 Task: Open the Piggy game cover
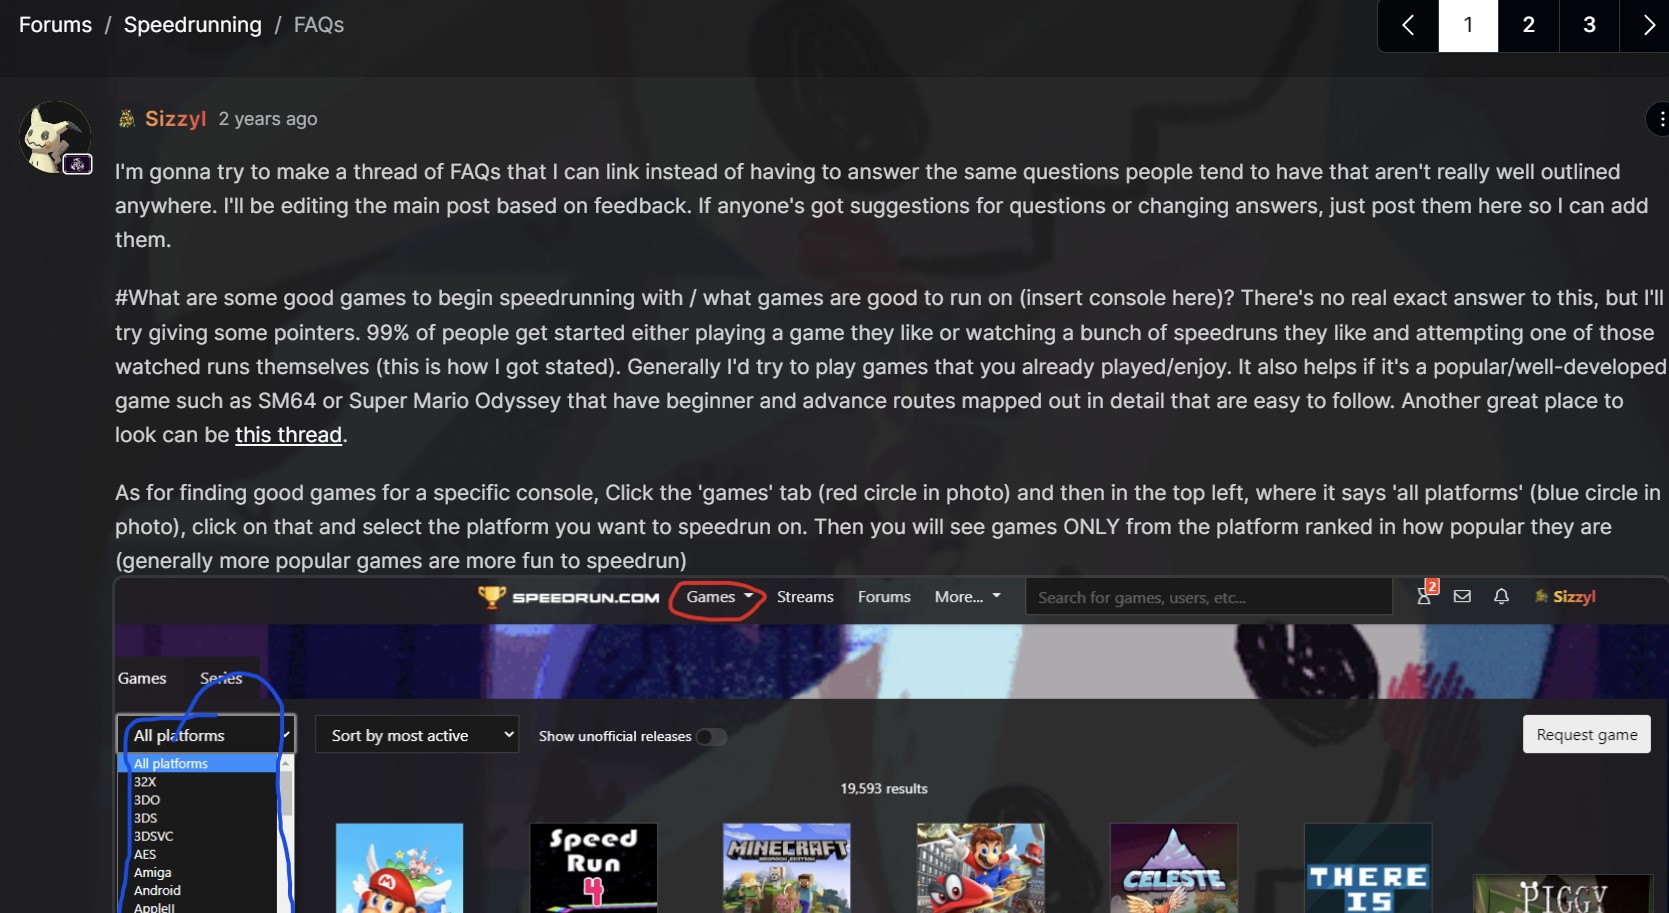(x=1563, y=893)
